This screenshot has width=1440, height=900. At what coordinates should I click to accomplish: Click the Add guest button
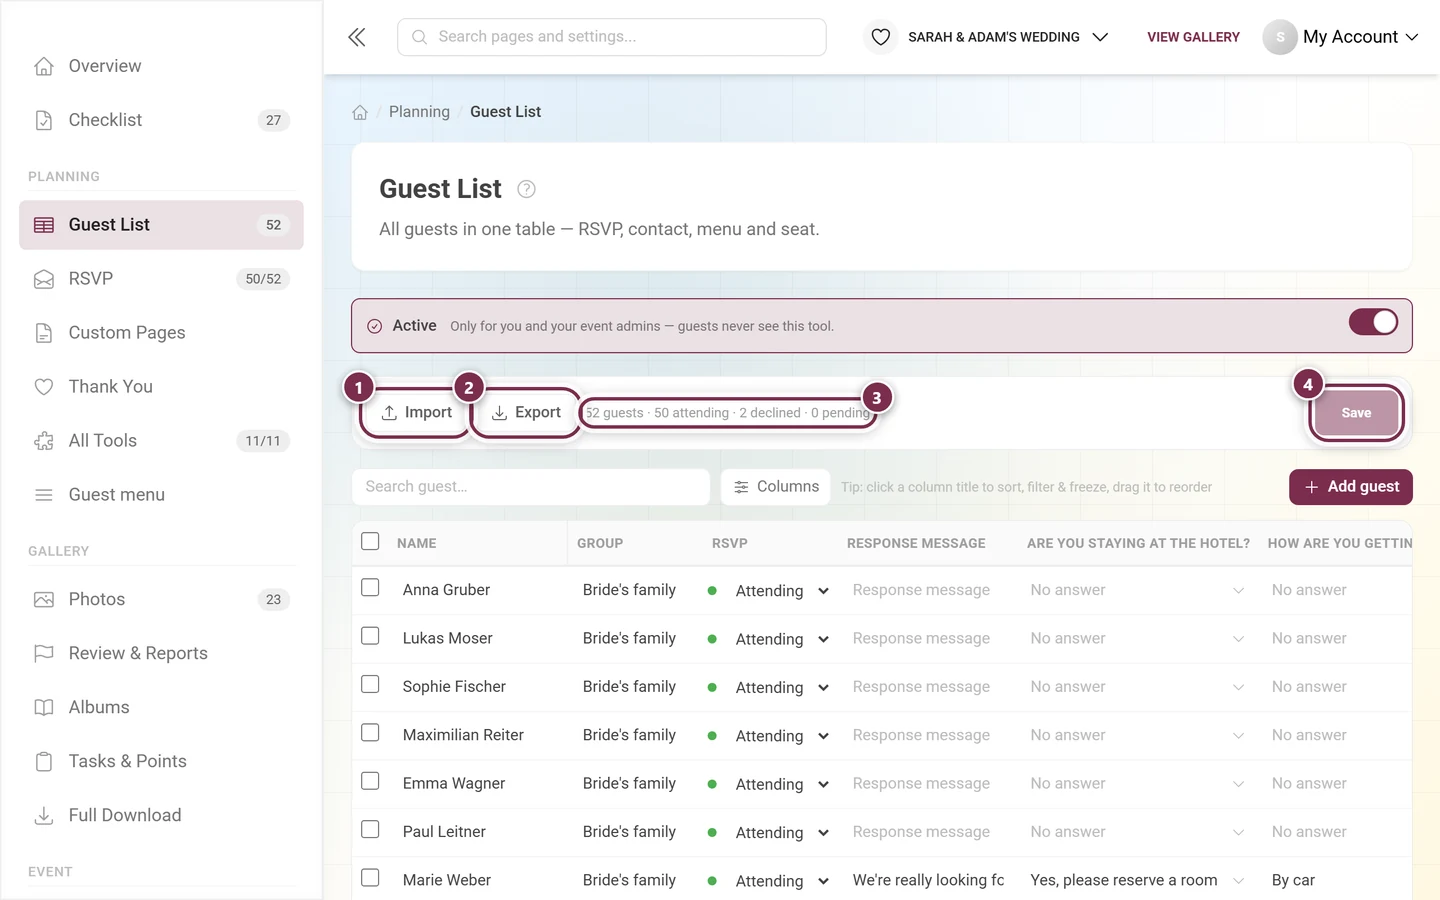(x=1351, y=487)
